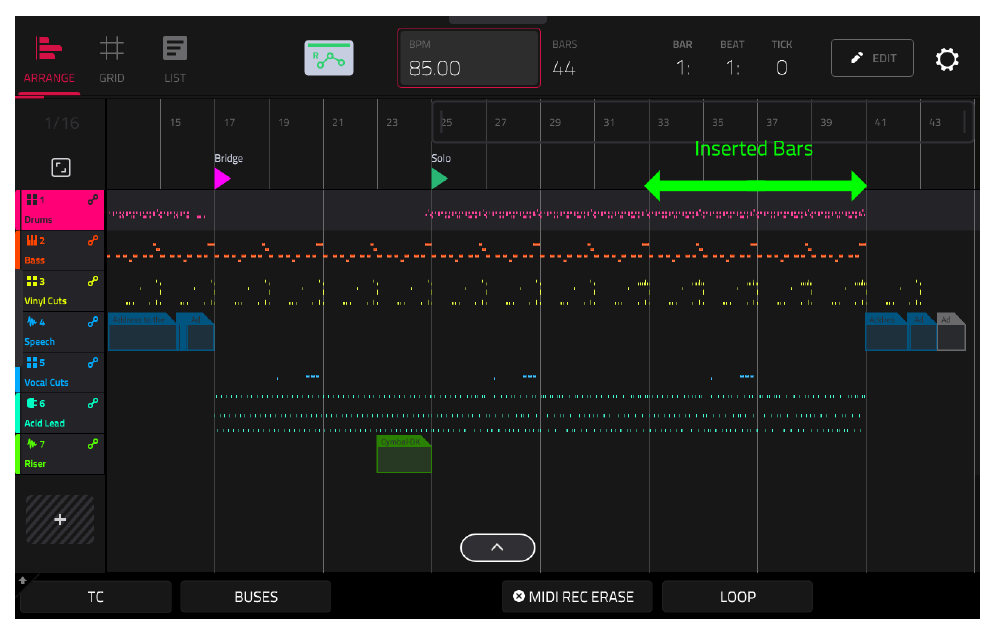Jump to the green Solo marker
This screenshot has height=636, width=996.
[x=439, y=179]
